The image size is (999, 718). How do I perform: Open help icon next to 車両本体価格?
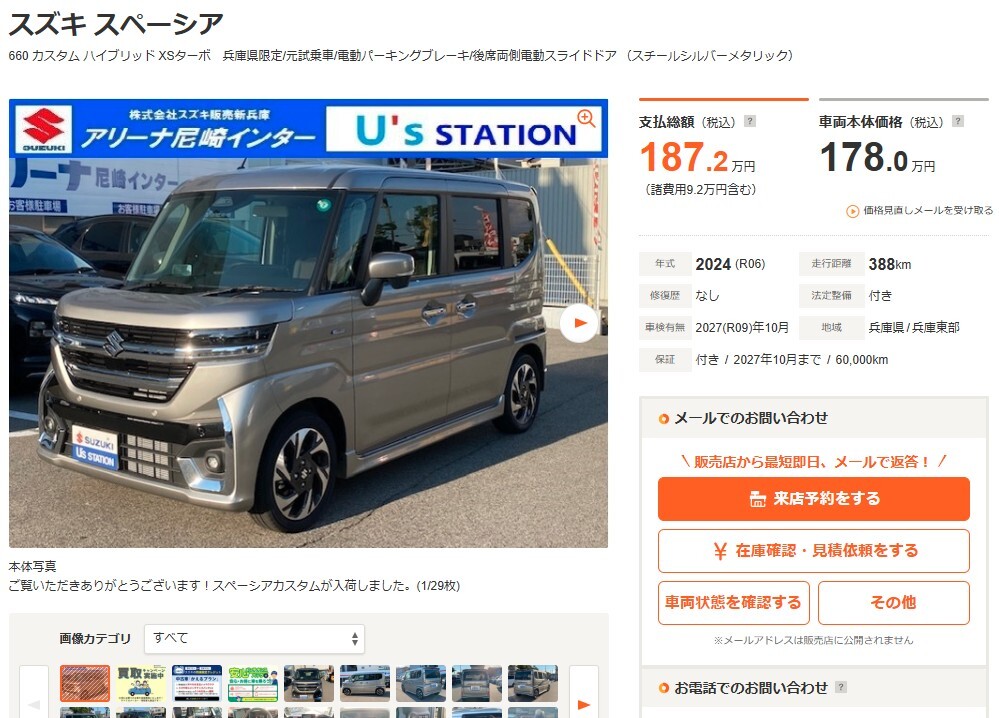(x=958, y=121)
